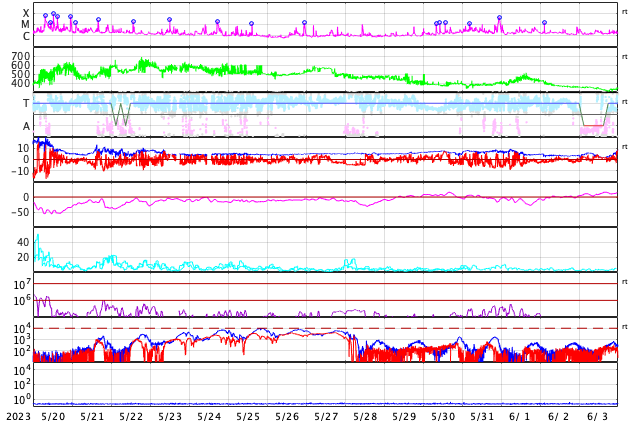This screenshot has width=634, height=424.
Task: Click the 5/28 date label
Action: click(x=365, y=417)
